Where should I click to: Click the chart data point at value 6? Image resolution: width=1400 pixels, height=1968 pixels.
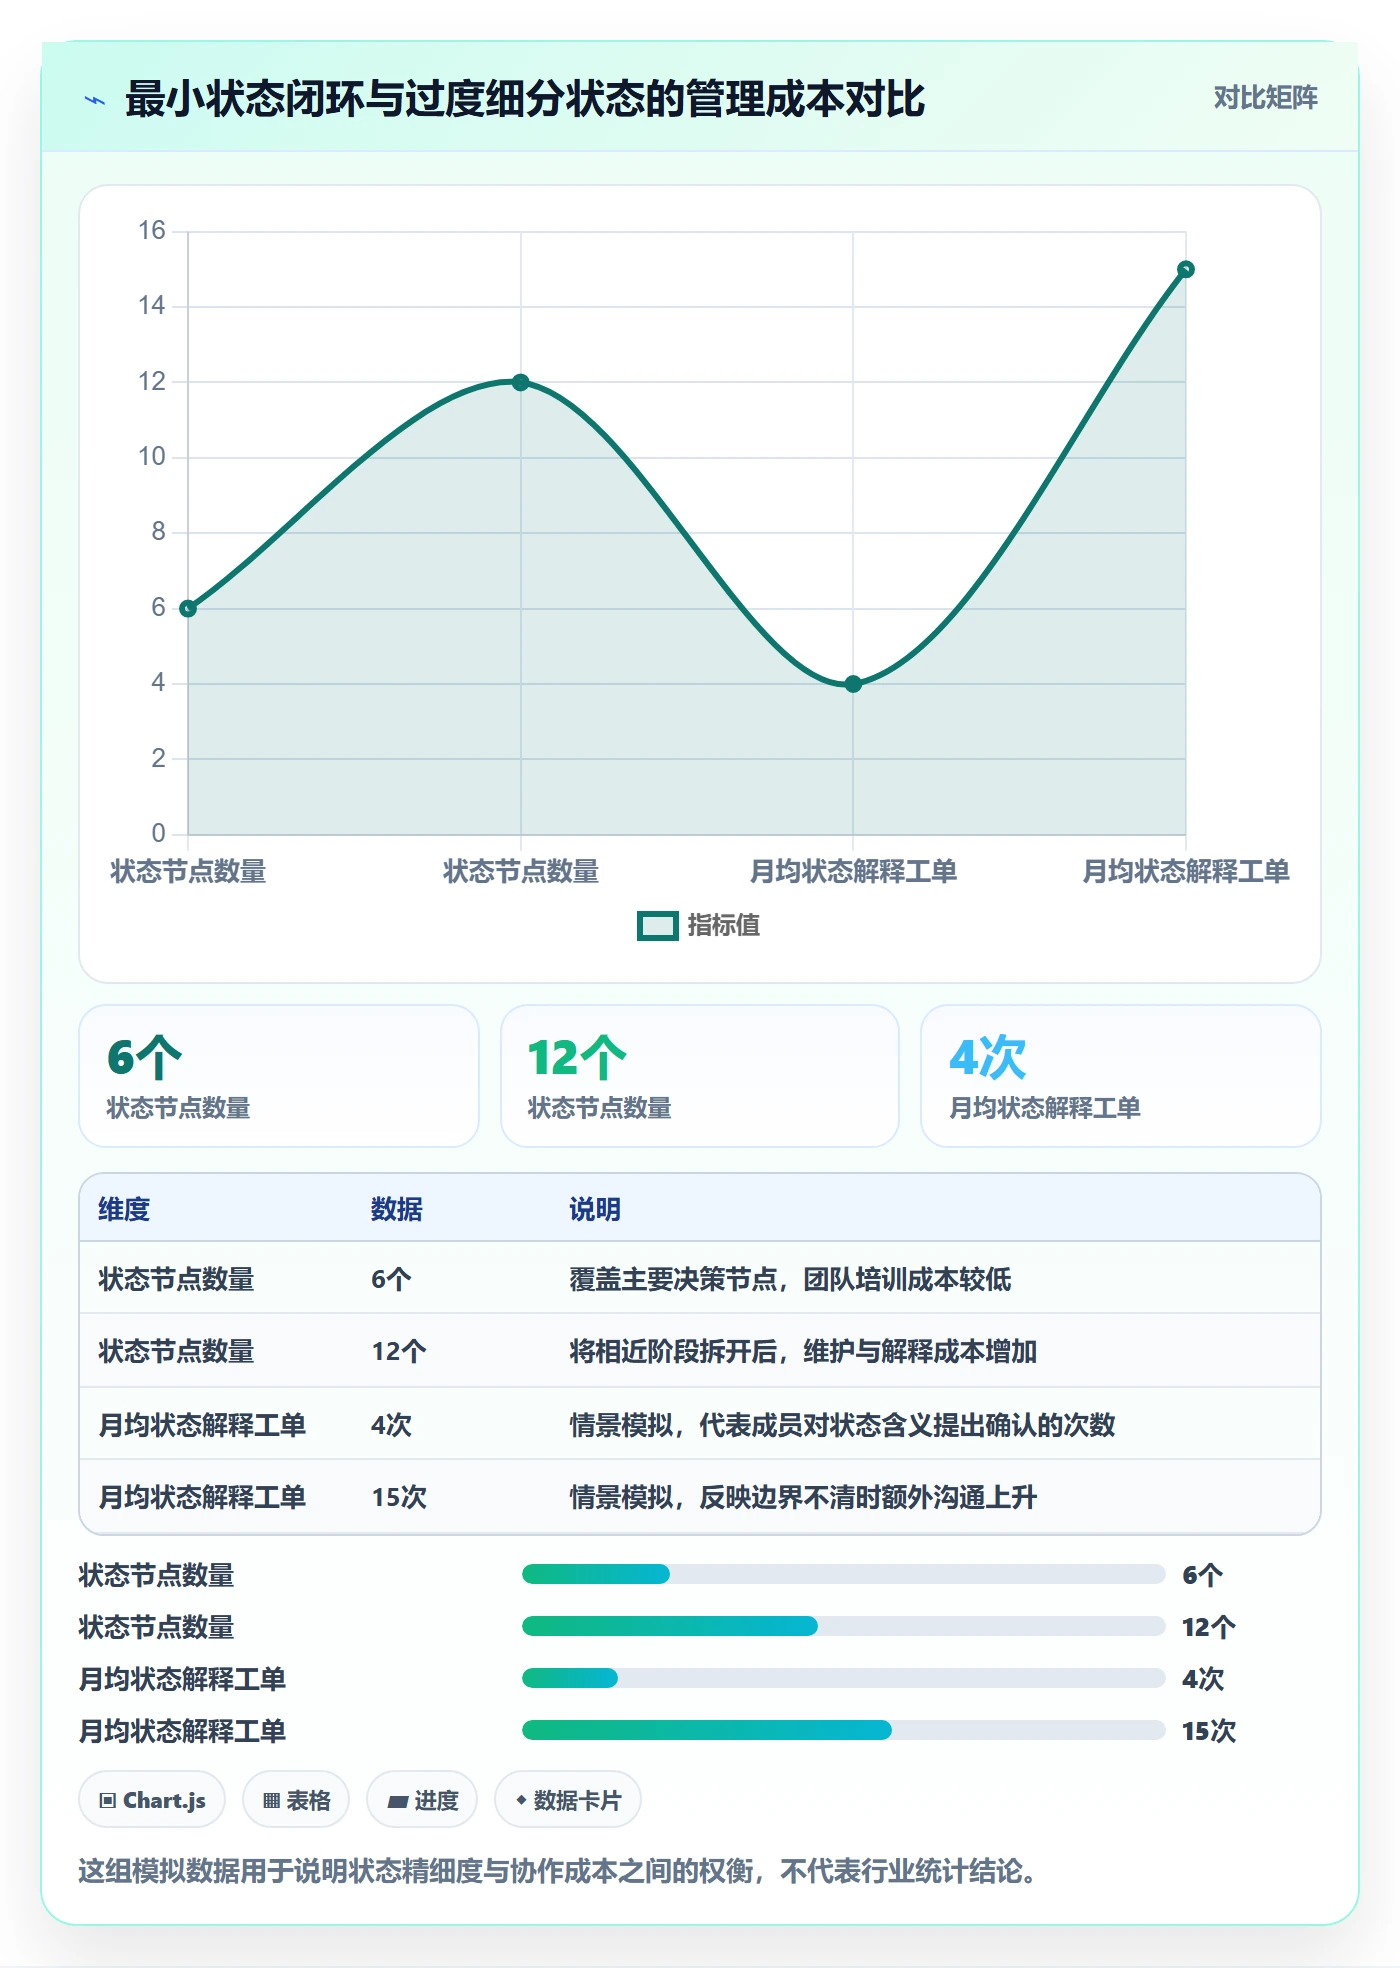coord(188,608)
